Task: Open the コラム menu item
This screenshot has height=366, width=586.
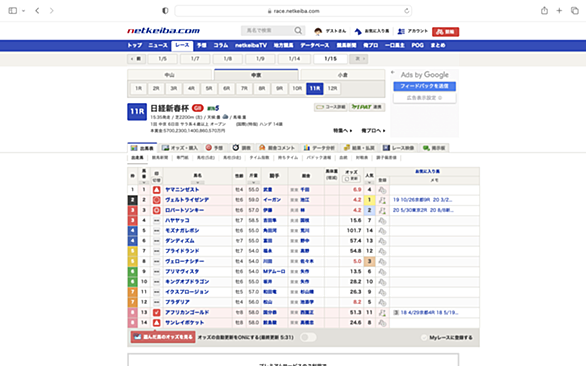Action: 220,45
